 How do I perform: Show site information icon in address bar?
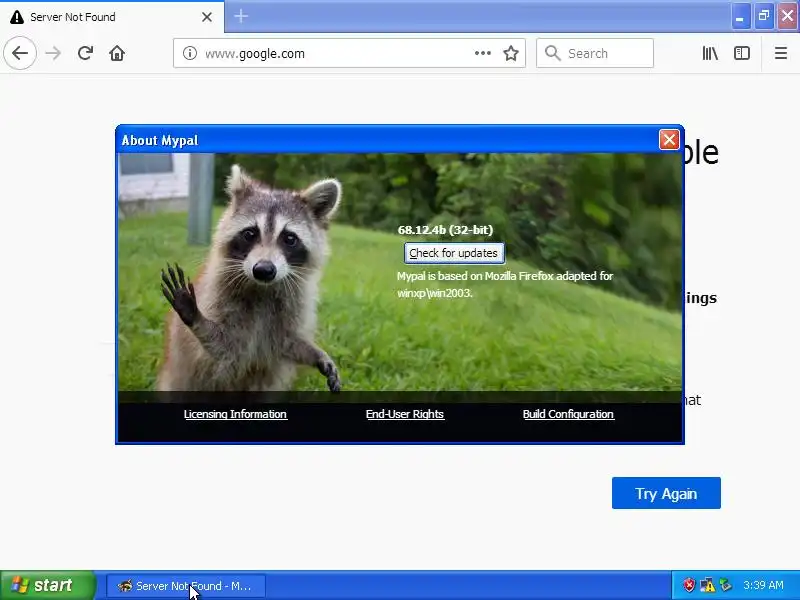click(x=190, y=53)
